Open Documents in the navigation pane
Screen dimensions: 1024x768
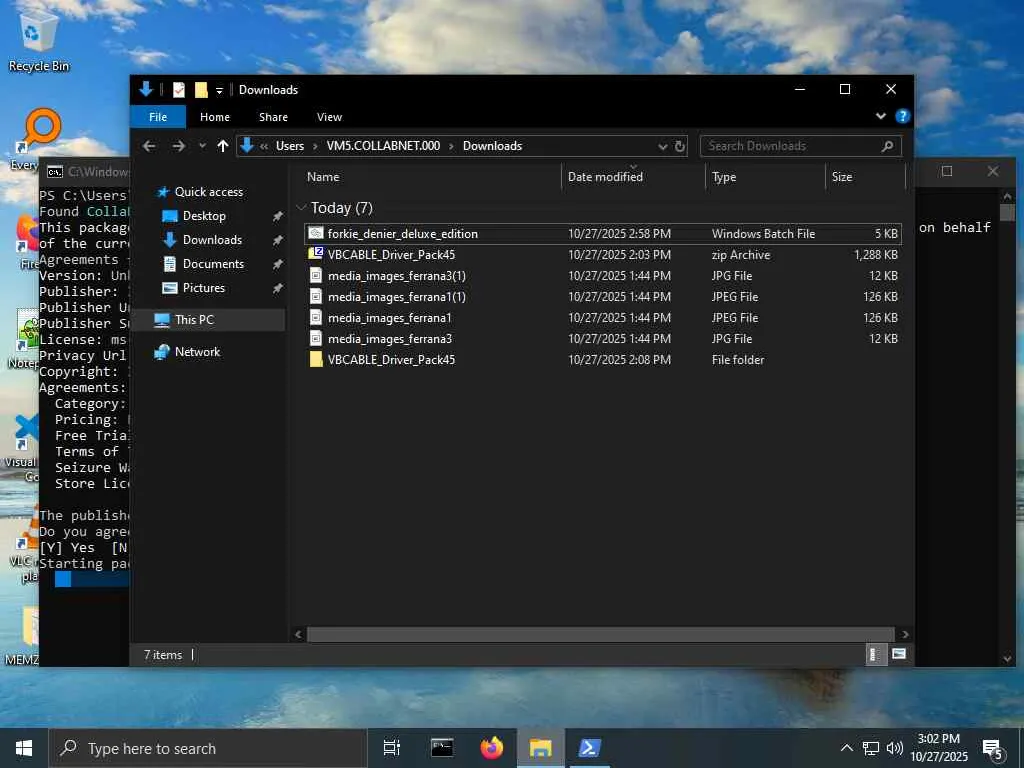pyautogui.click(x=213, y=264)
